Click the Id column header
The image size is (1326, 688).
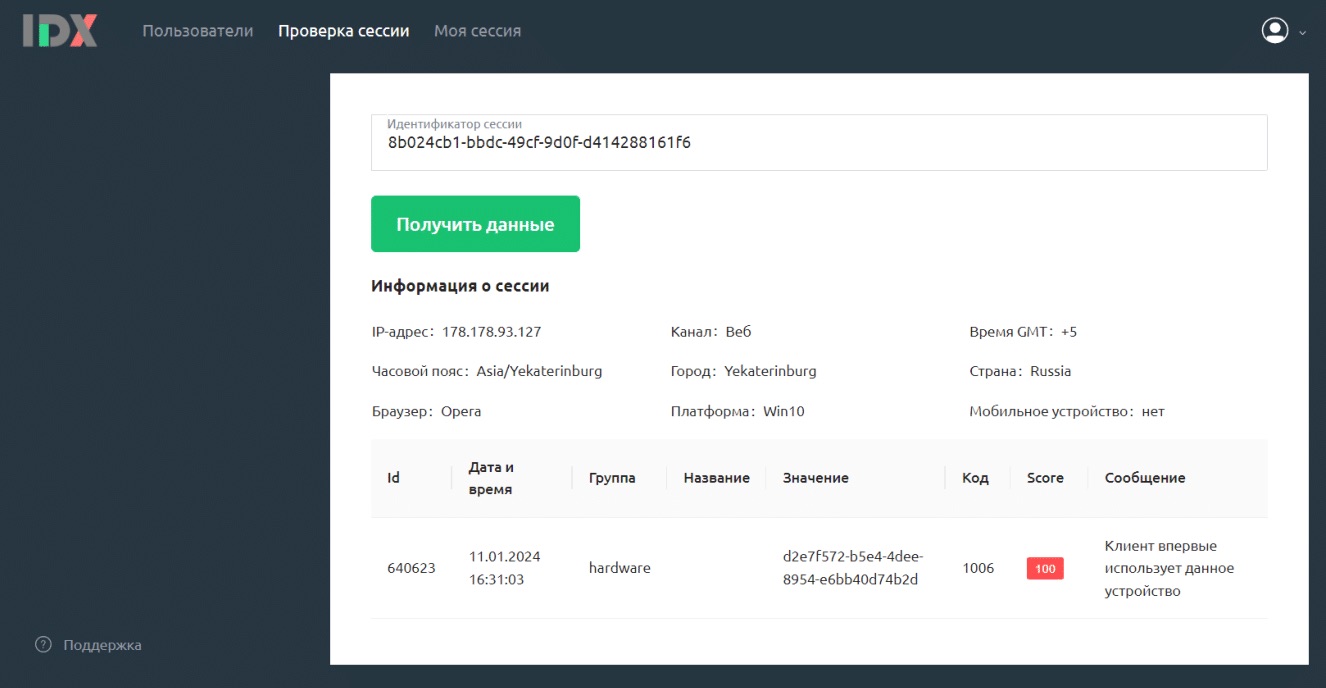tap(393, 478)
